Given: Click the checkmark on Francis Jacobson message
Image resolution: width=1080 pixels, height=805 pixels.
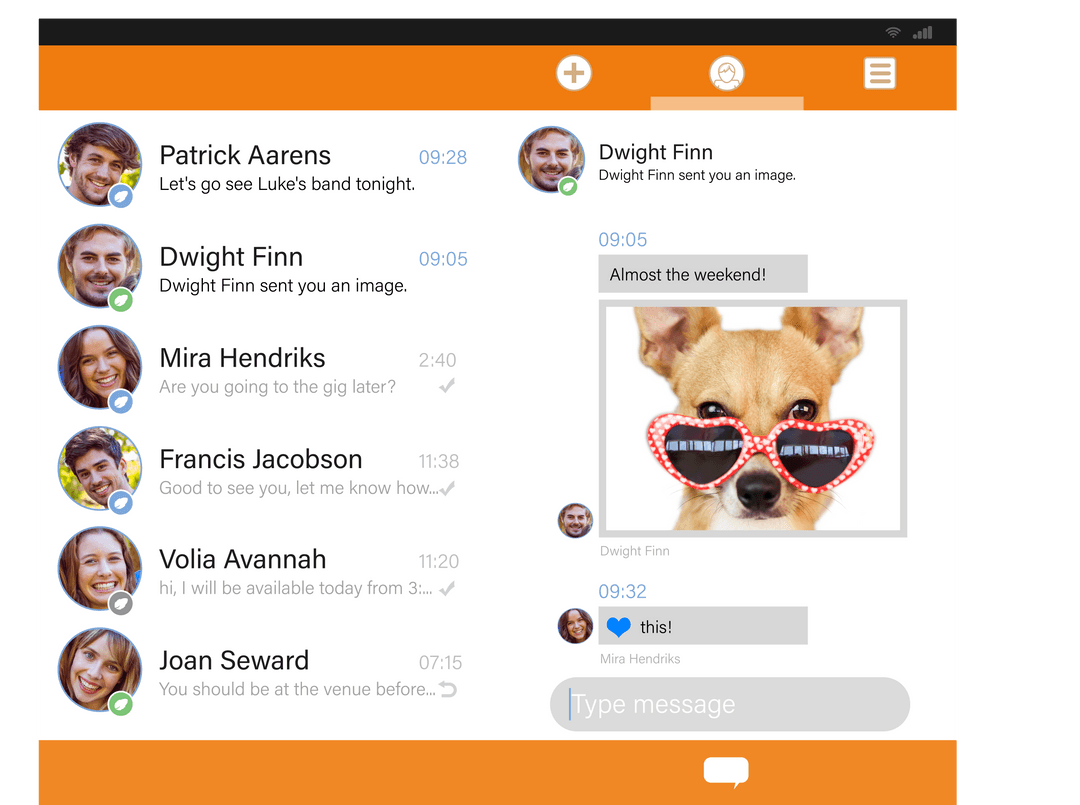Looking at the screenshot, I should tap(447, 488).
